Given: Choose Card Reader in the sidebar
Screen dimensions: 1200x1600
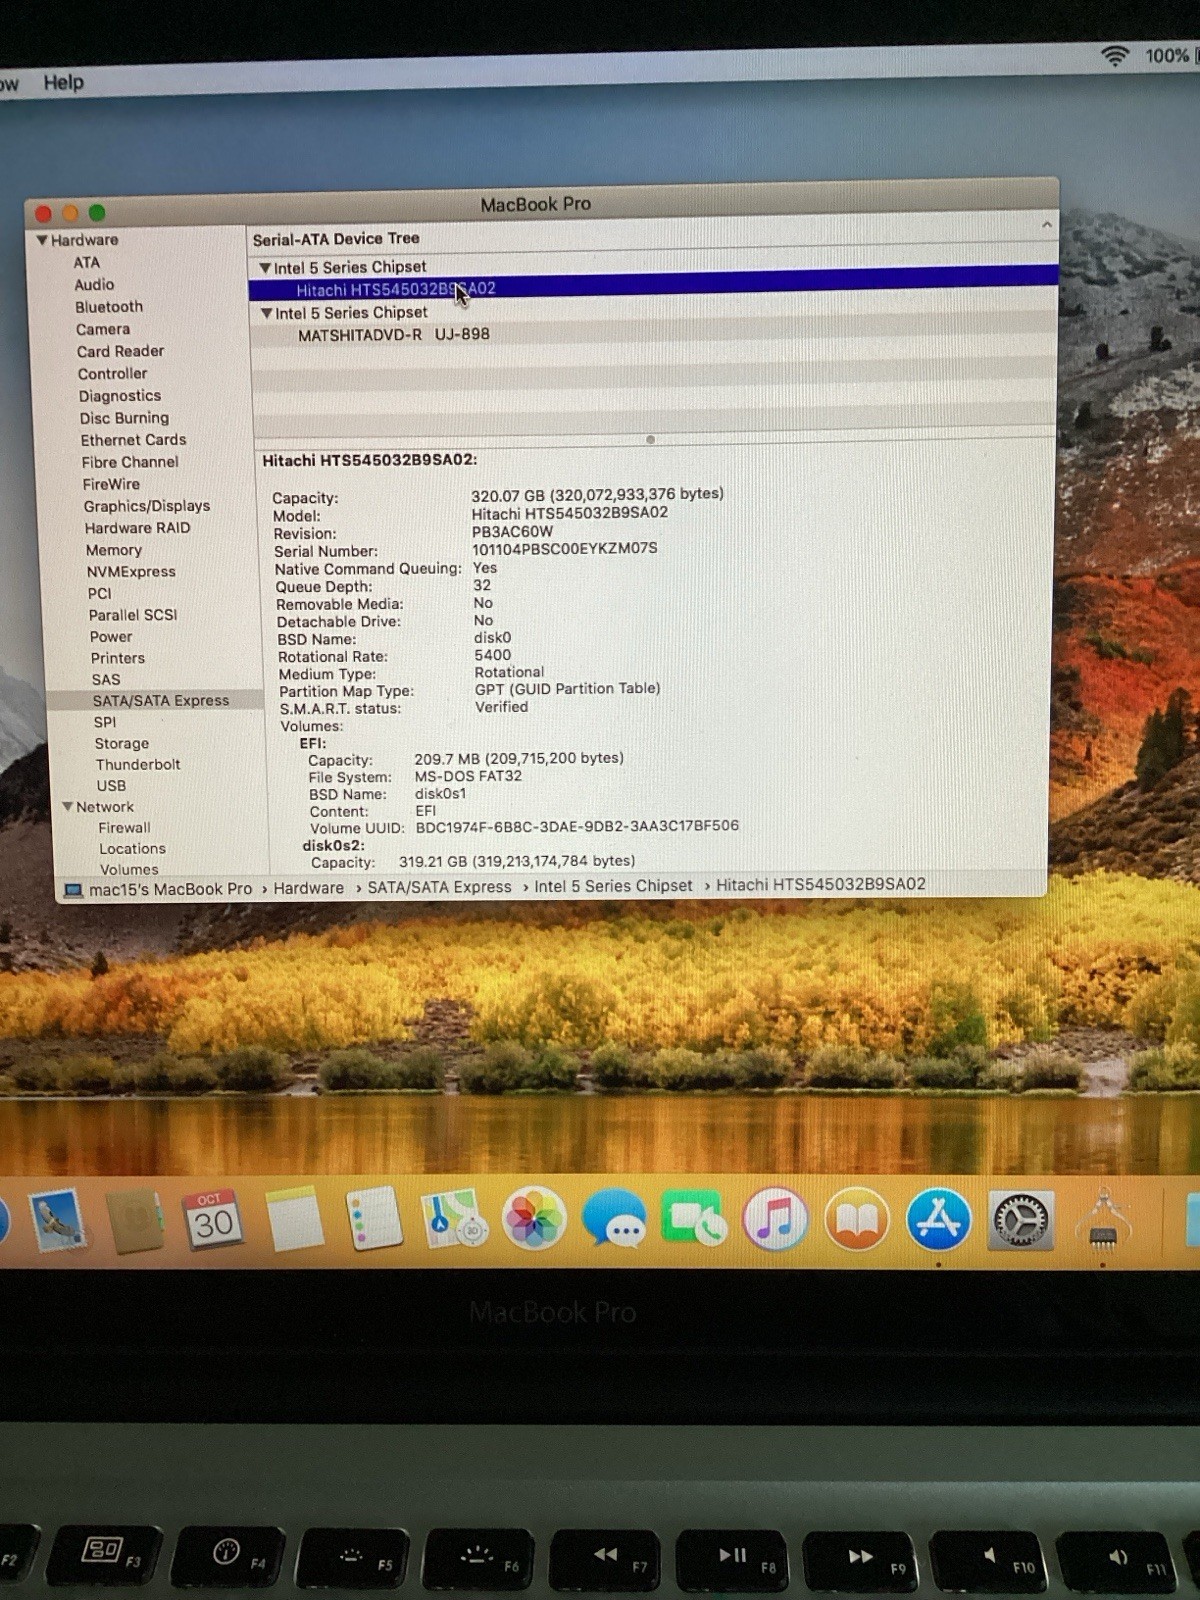Looking at the screenshot, I should tap(120, 351).
